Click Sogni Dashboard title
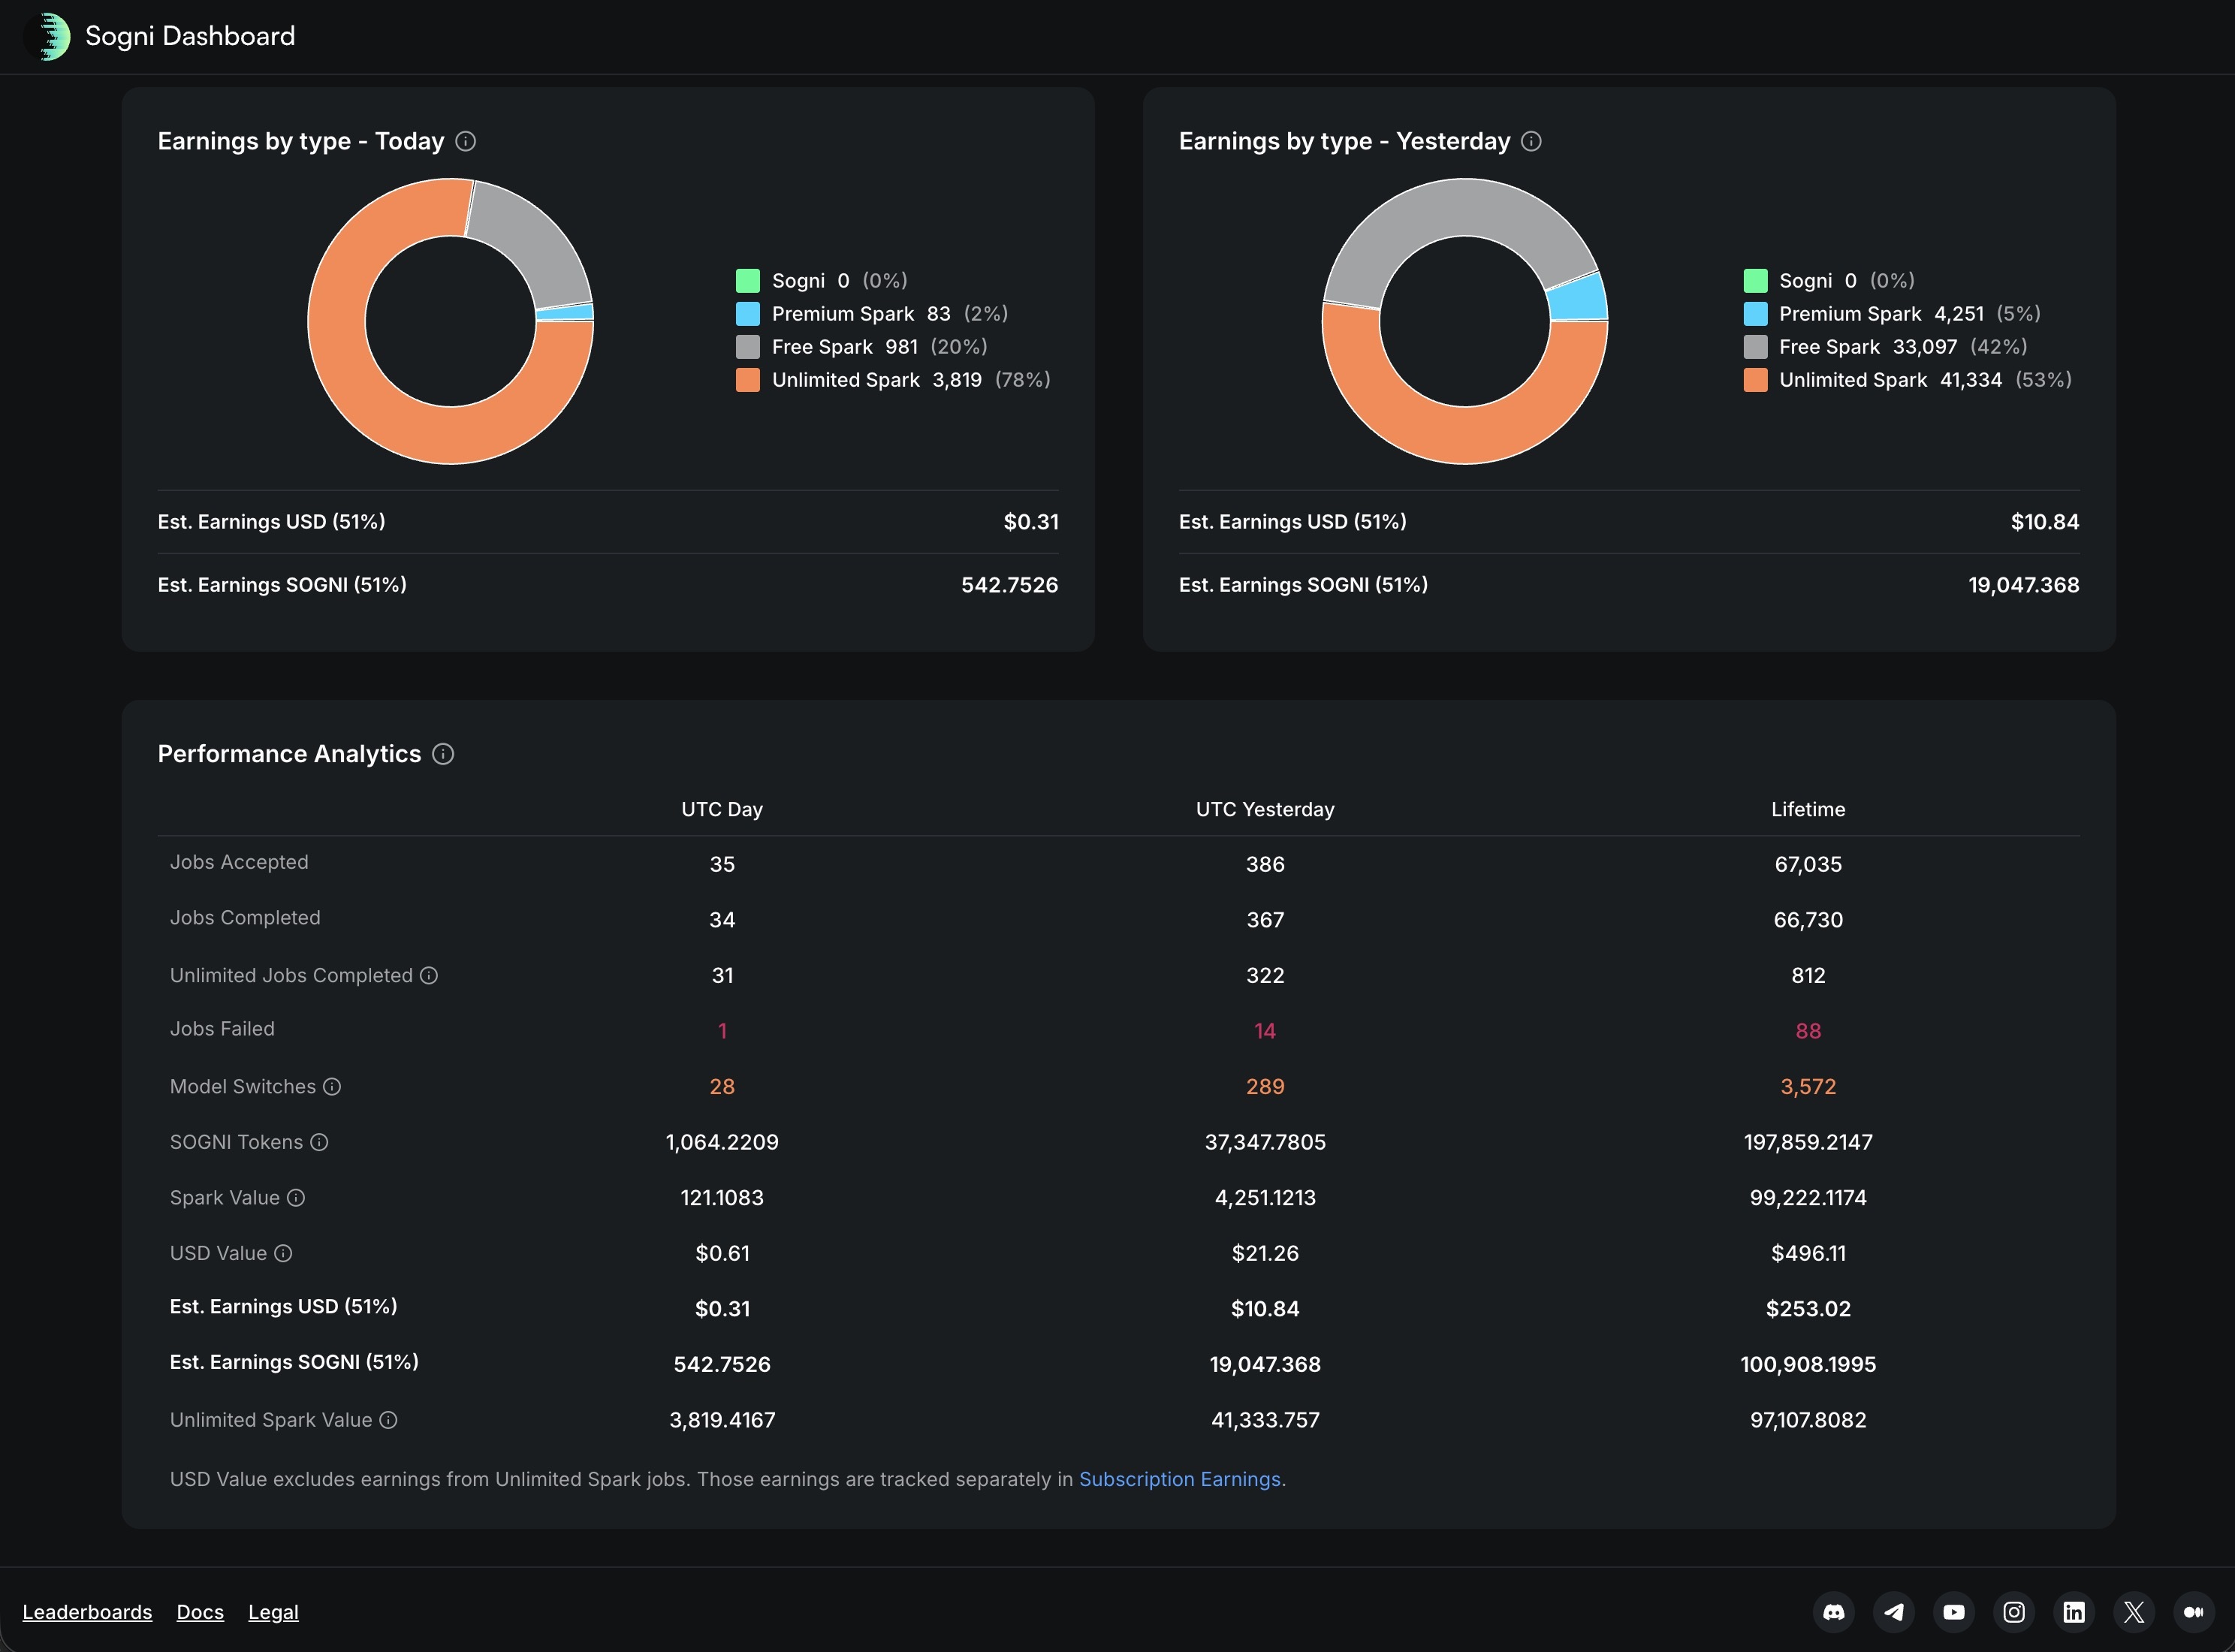Image resolution: width=2235 pixels, height=1652 pixels. [190, 36]
